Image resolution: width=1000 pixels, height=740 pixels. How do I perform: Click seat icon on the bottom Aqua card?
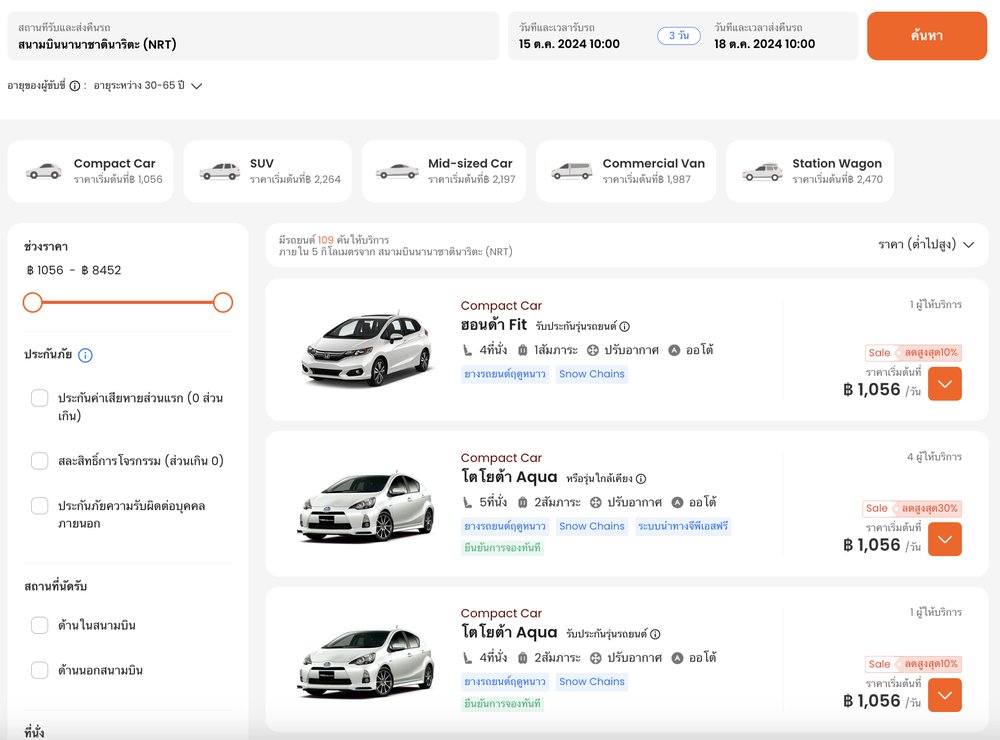467,658
